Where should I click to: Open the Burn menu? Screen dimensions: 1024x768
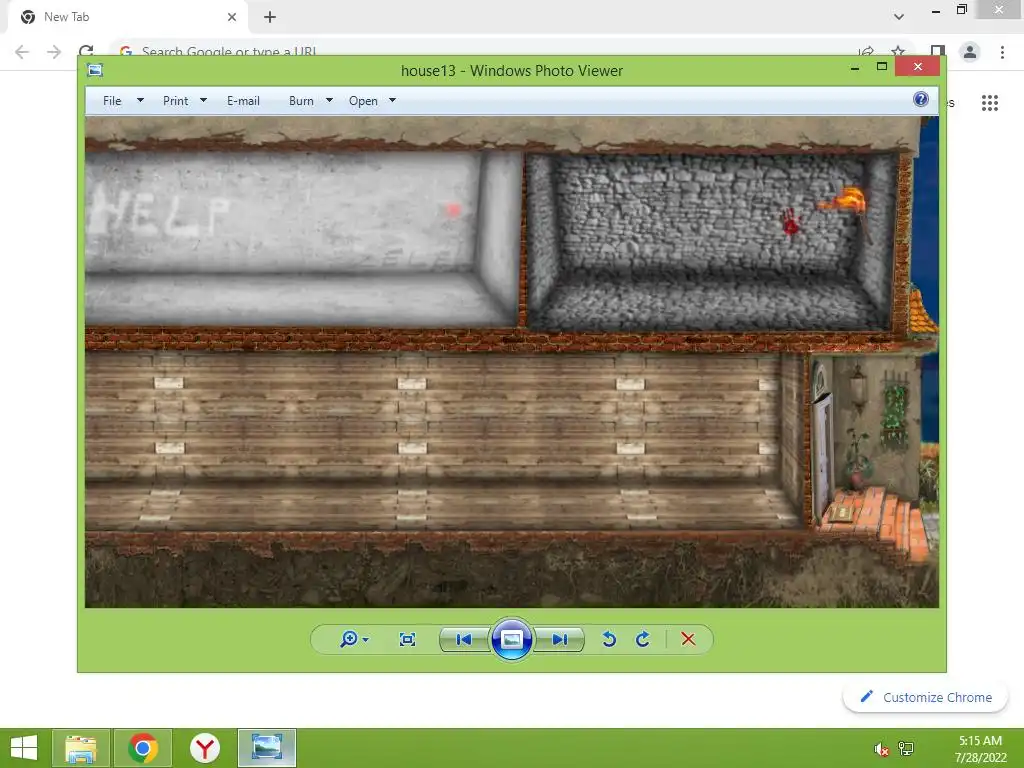[x=301, y=101]
